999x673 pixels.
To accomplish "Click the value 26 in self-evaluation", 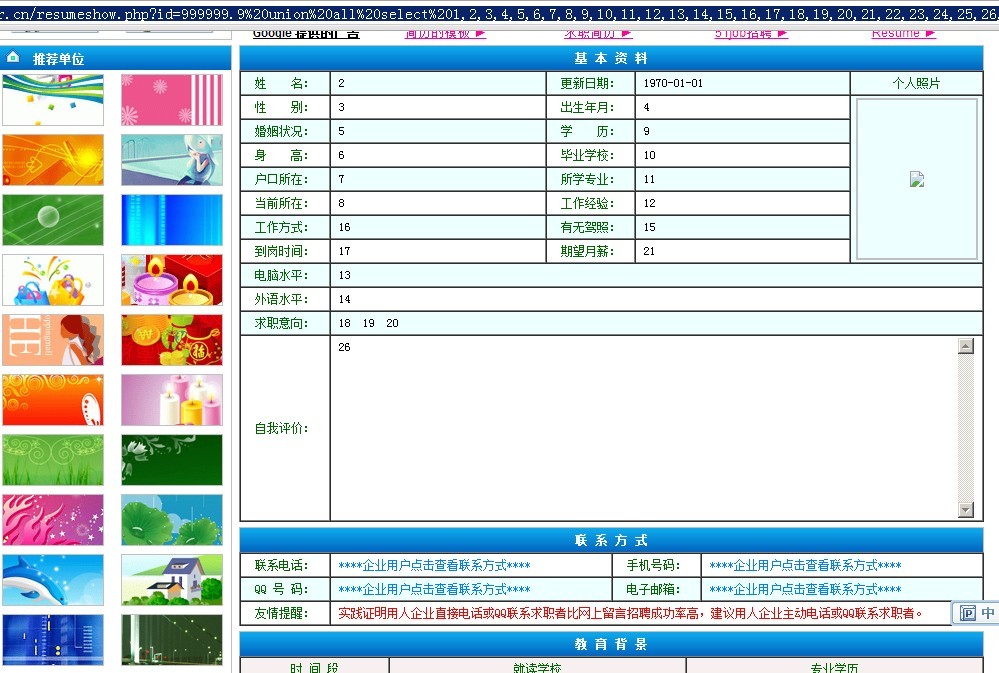I will 344,347.
